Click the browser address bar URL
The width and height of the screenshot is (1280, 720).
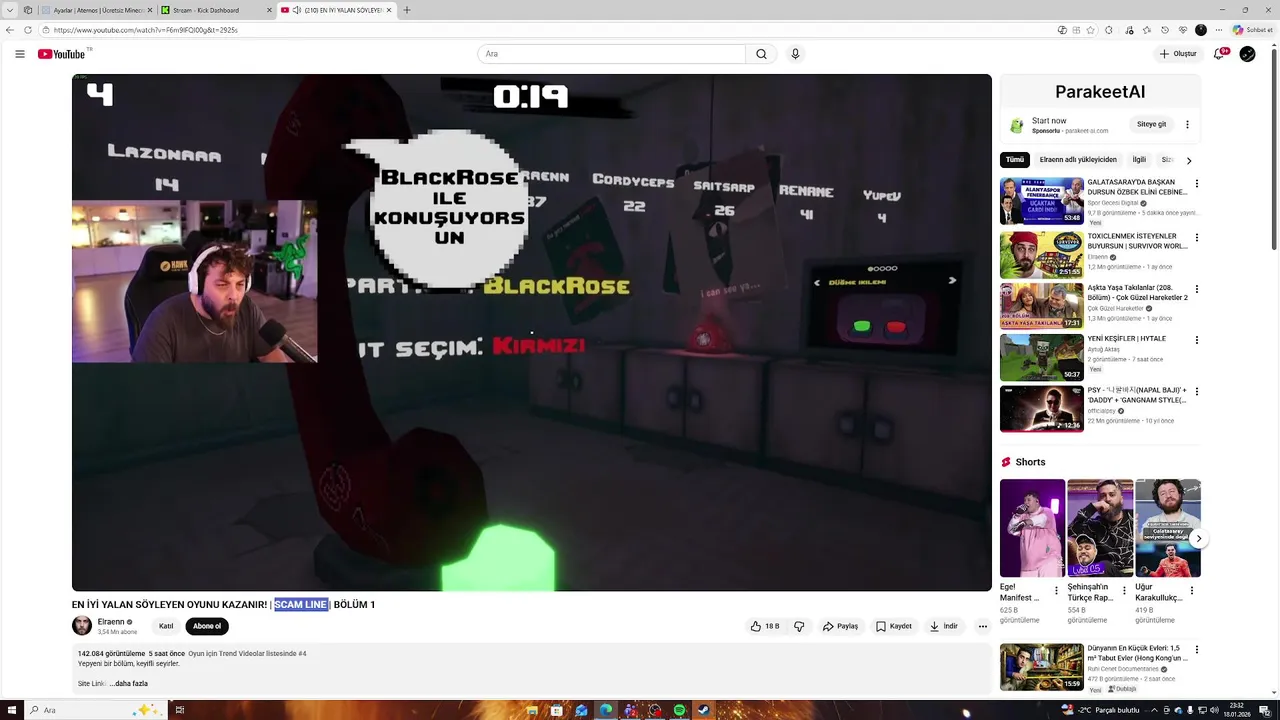click(145, 30)
